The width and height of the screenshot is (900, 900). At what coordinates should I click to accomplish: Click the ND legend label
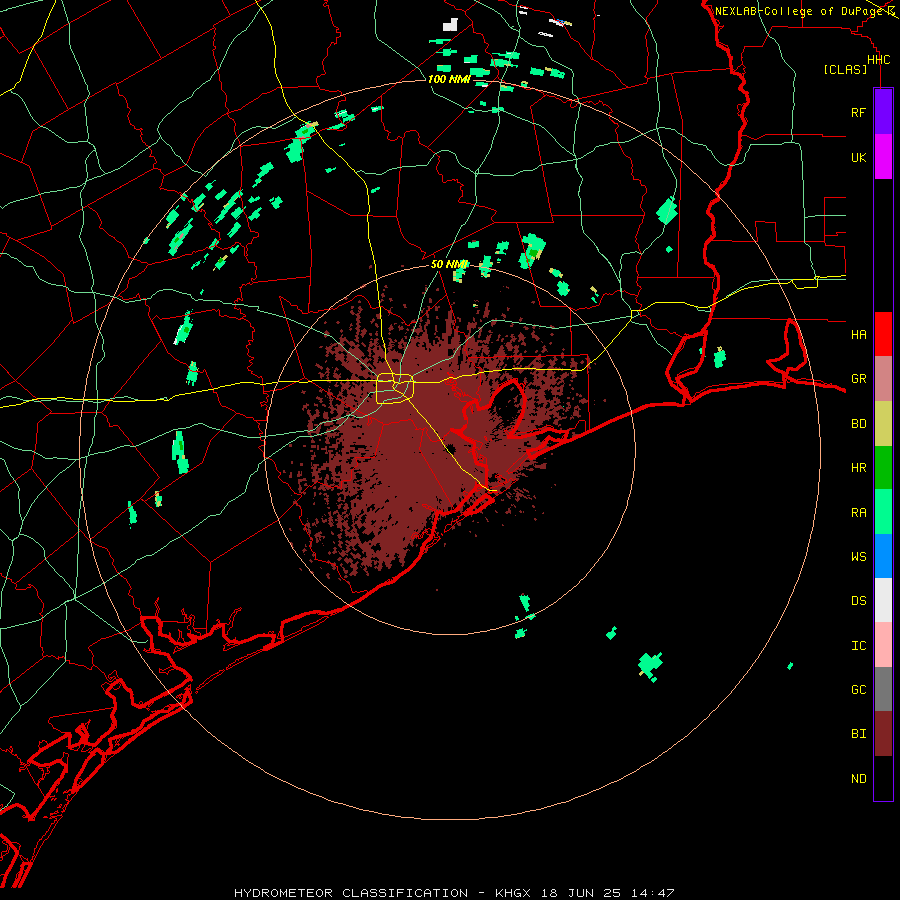click(x=858, y=779)
